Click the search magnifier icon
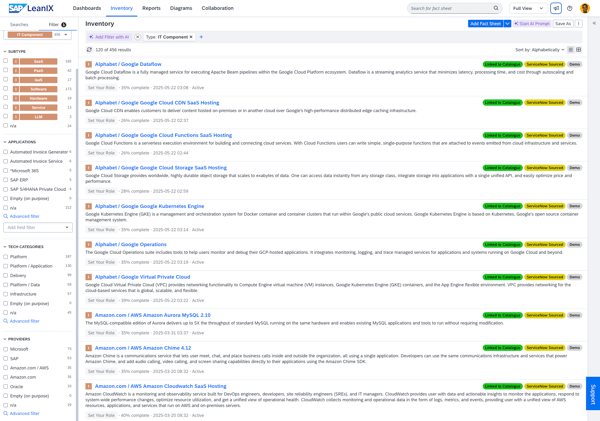600x421 pixels. pyautogui.click(x=496, y=8)
